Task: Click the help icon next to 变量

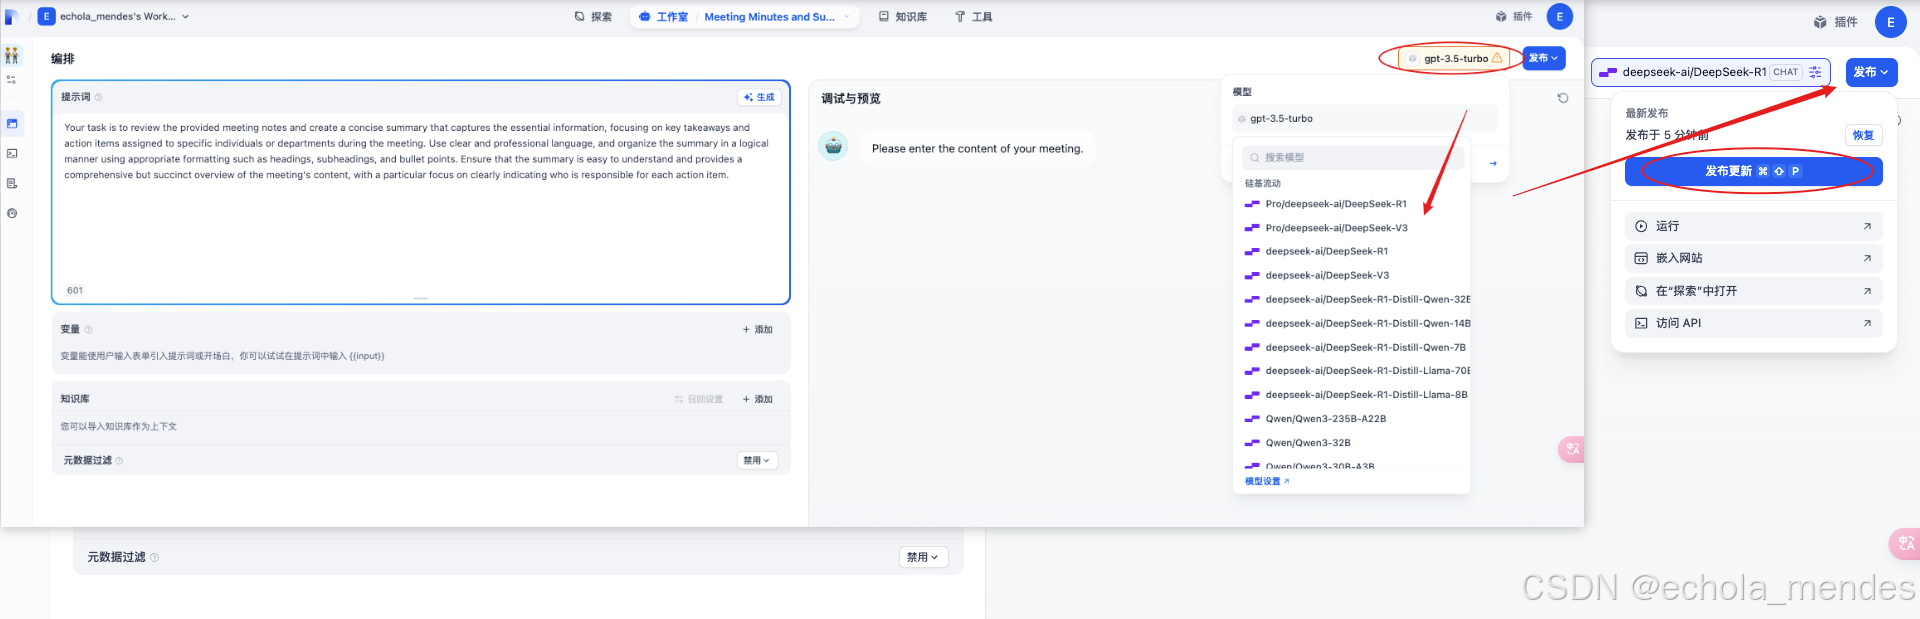Action: tap(88, 329)
